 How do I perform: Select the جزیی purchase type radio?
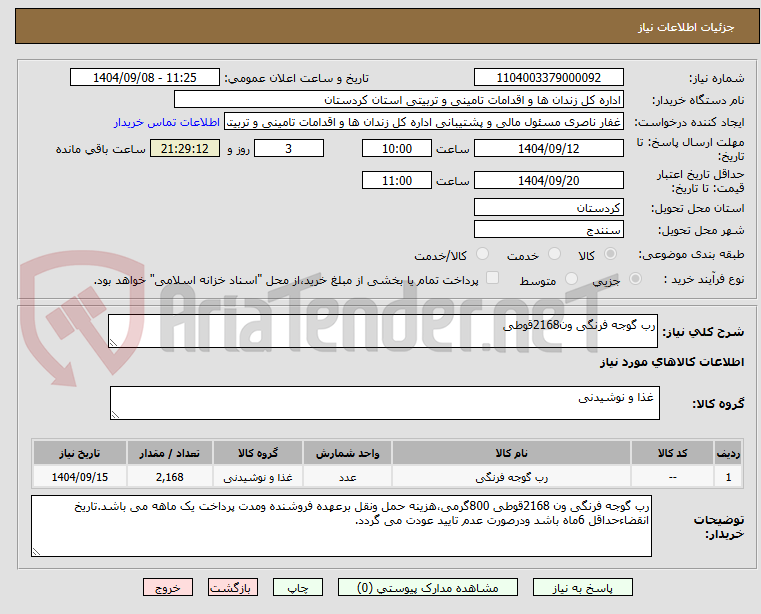635,279
